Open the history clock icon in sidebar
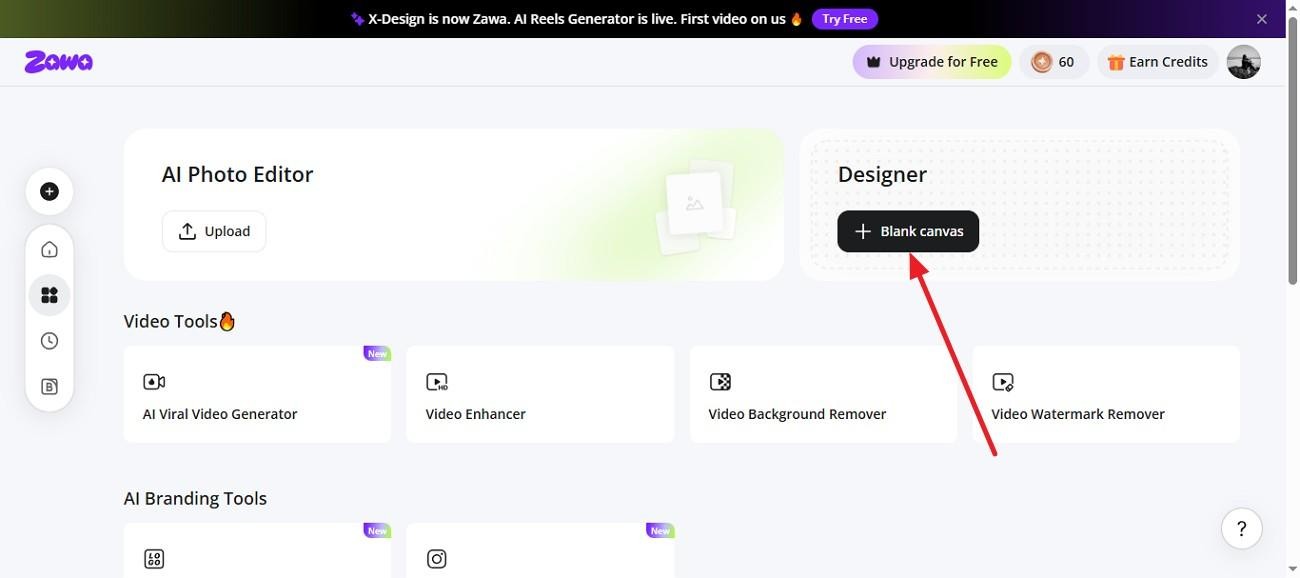 pos(49,341)
